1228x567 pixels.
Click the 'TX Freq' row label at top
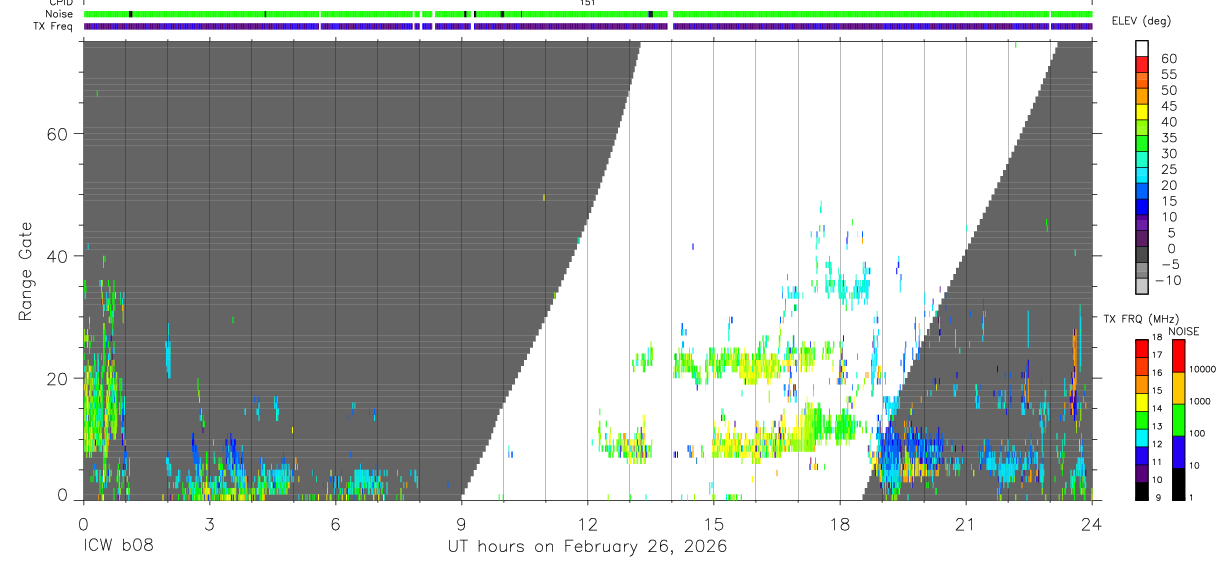click(x=54, y=26)
